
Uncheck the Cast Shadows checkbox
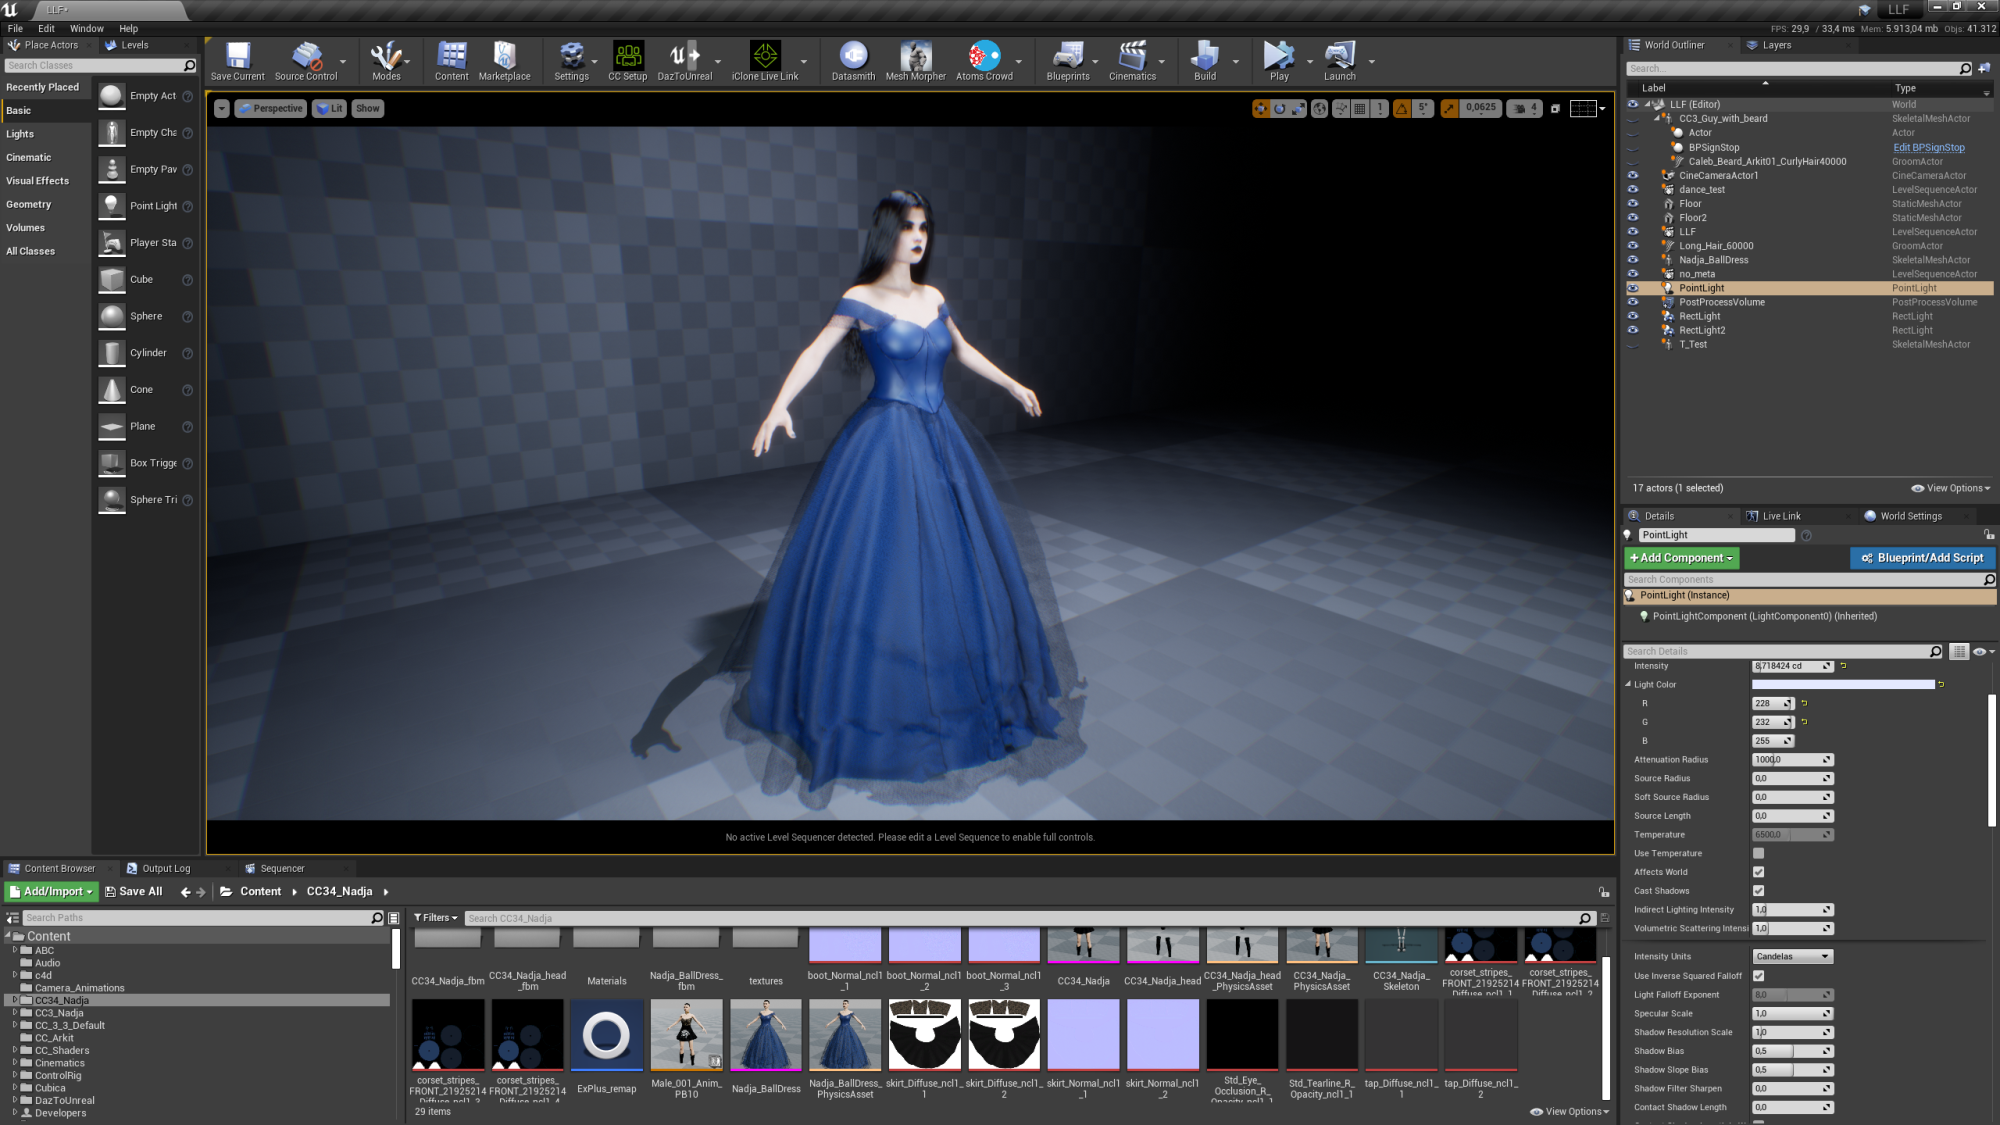[x=1758, y=891]
